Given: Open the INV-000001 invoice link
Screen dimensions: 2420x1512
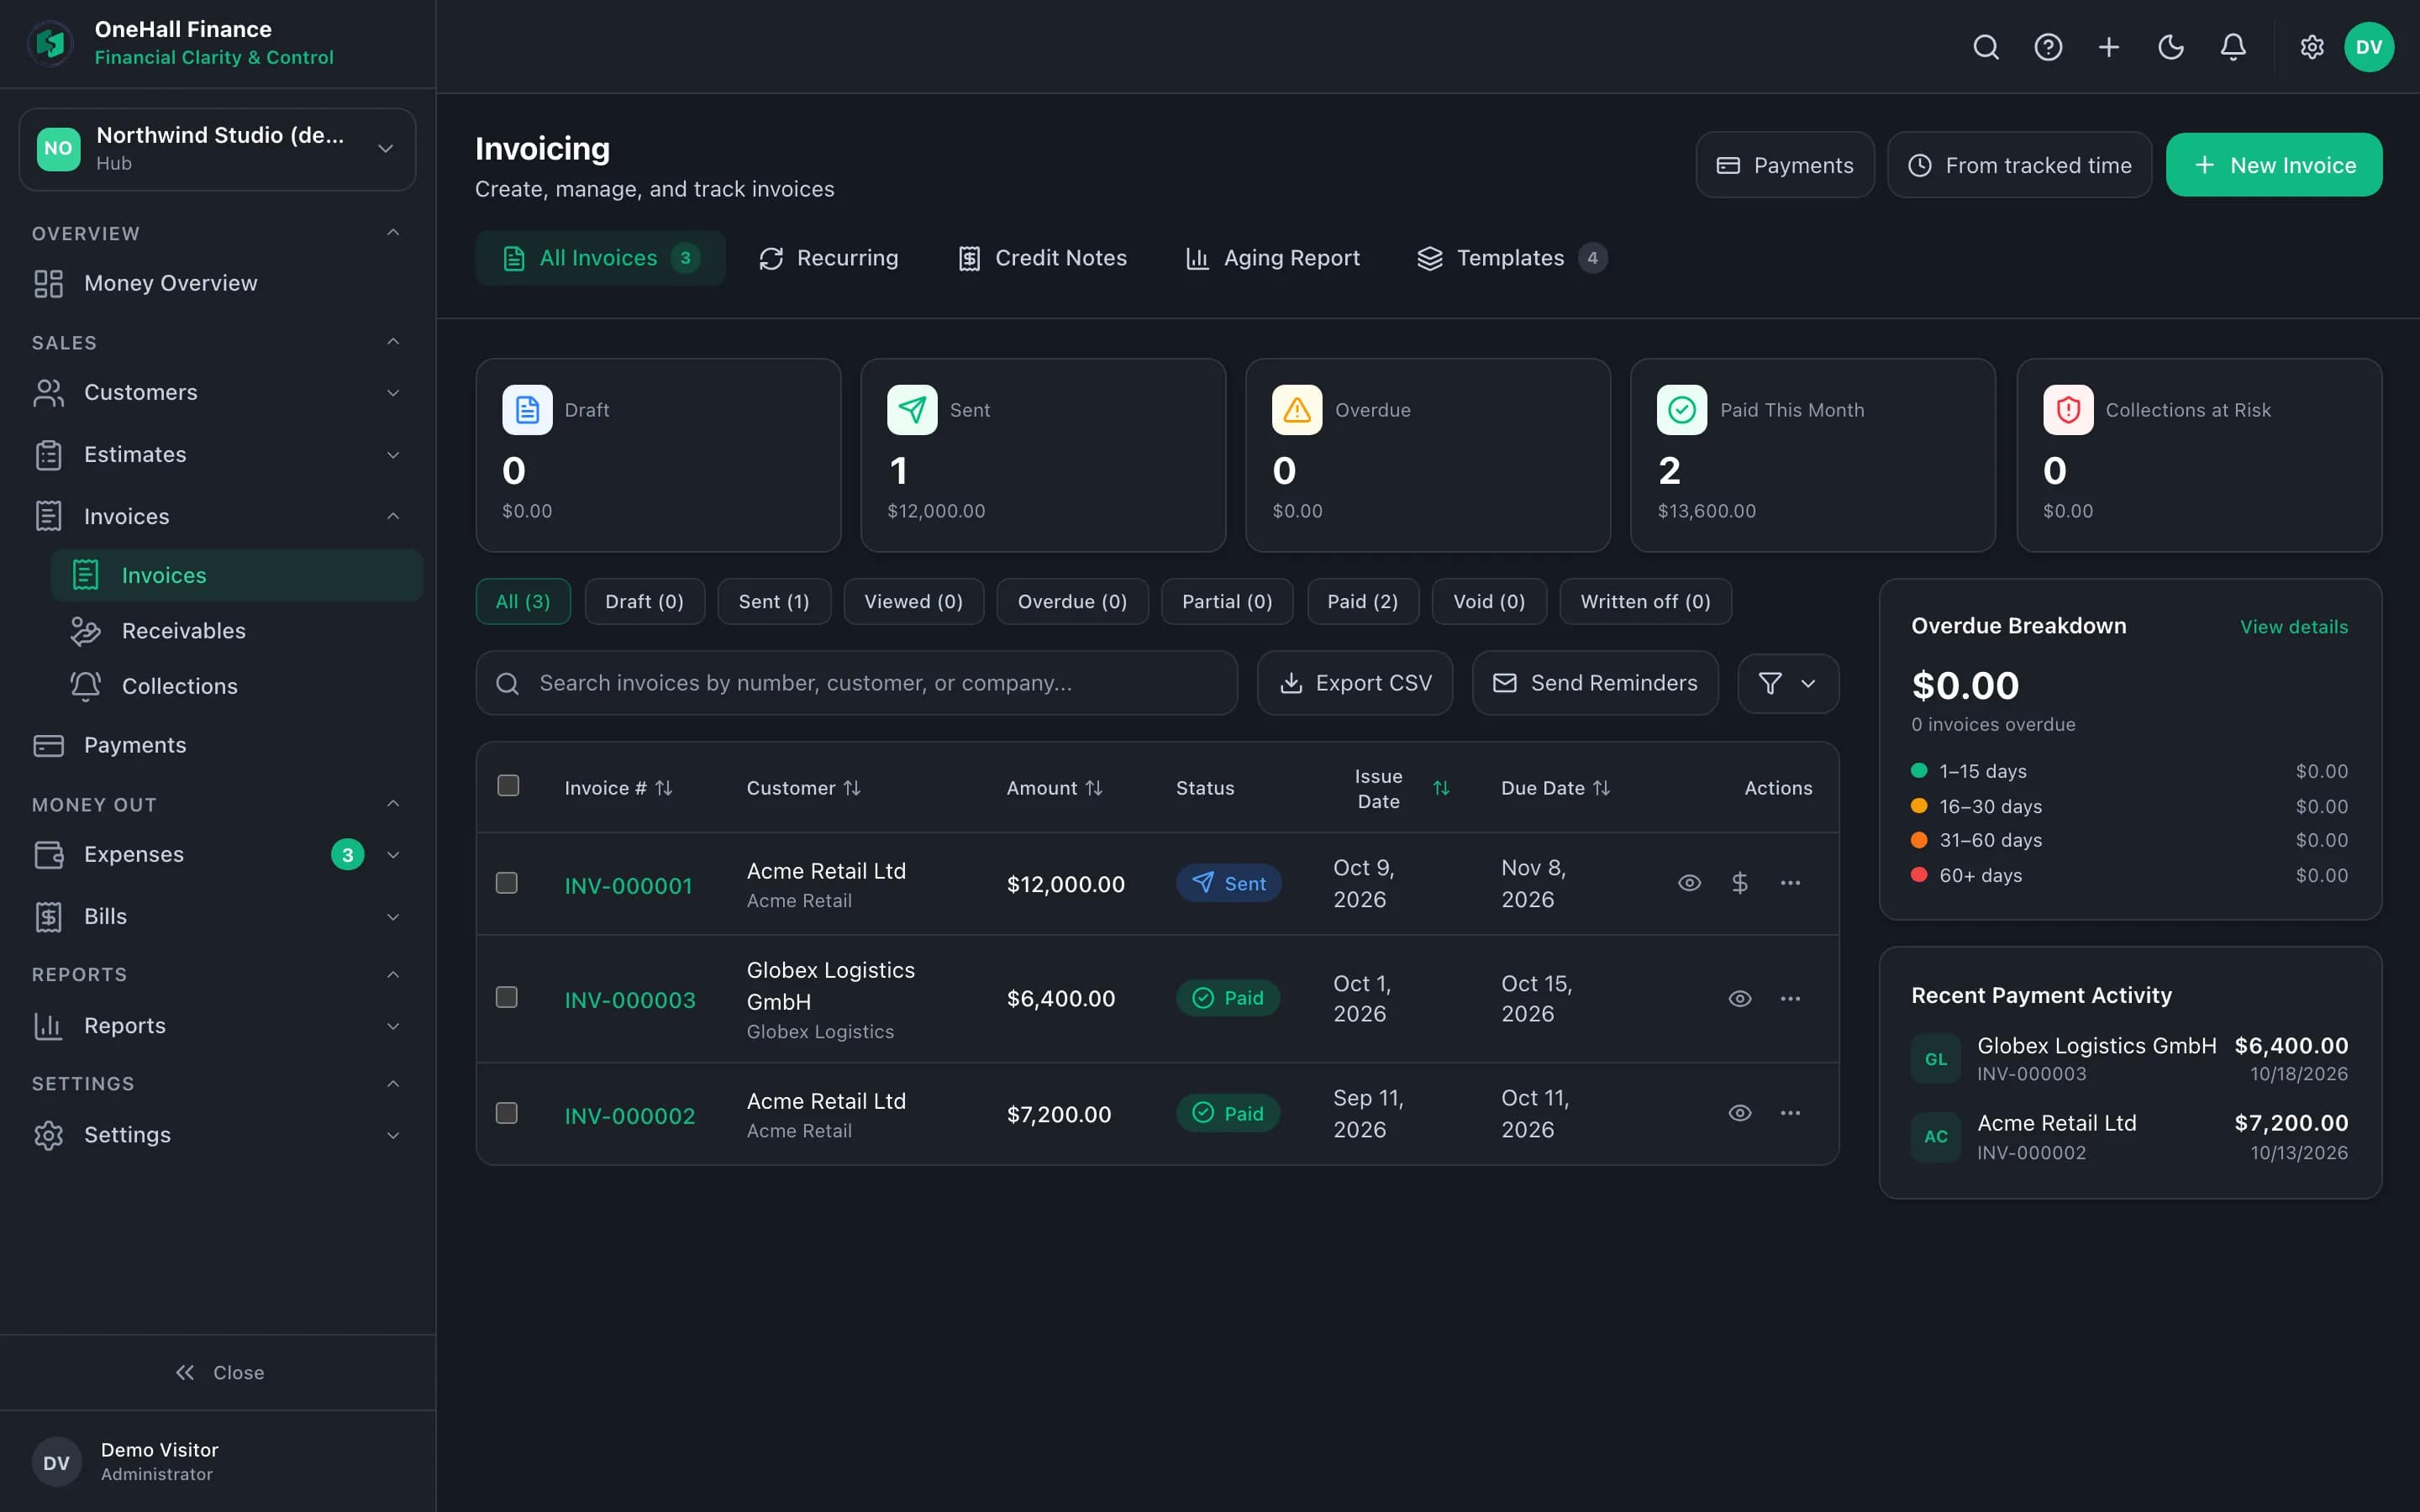Looking at the screenshot, I should (x=628, y=886).
